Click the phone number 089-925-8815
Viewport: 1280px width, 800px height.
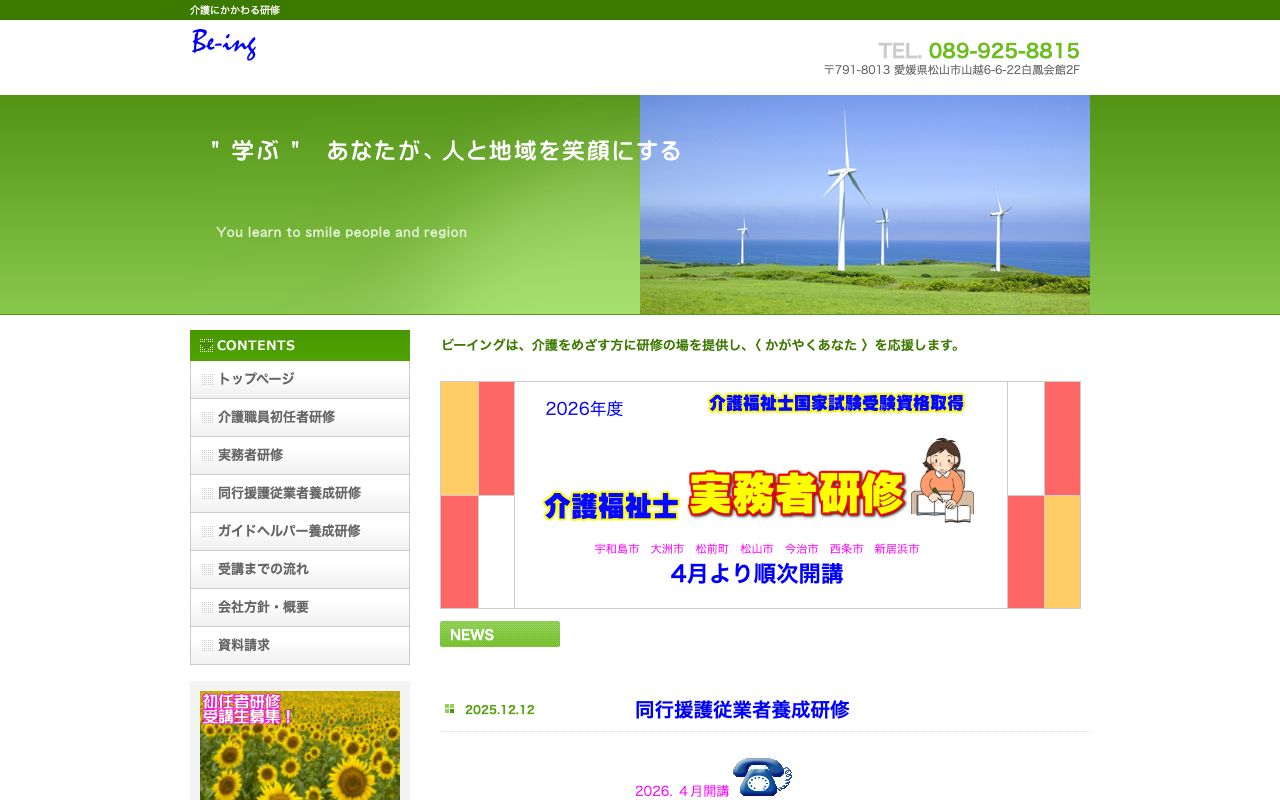coord(1003,51)
